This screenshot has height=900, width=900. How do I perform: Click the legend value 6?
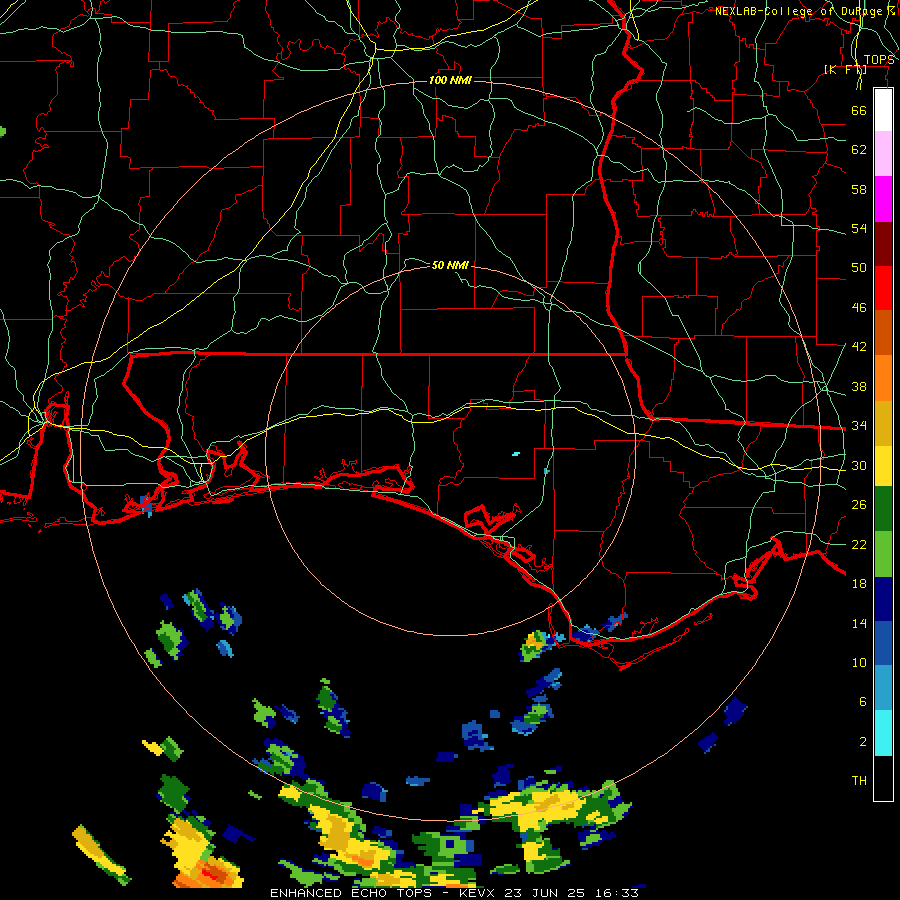(x=863, y=702)
